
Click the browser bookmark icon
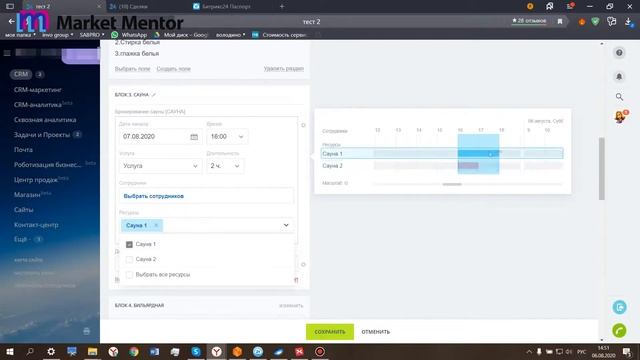560,21
